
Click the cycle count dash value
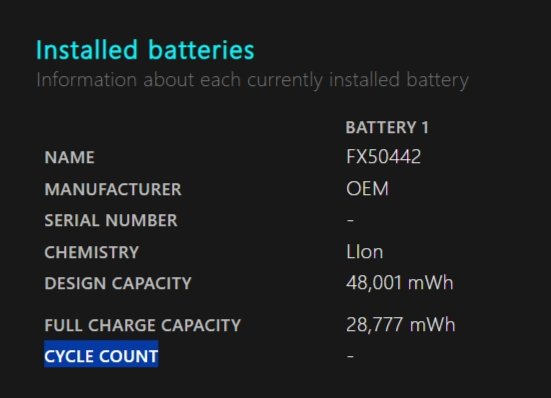click(350, 356)
